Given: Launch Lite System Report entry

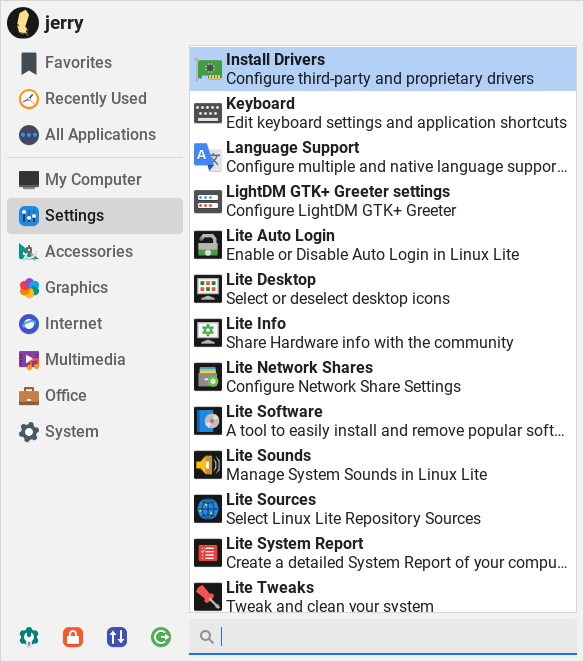Looking at the screenshot, I should [383, 553].
